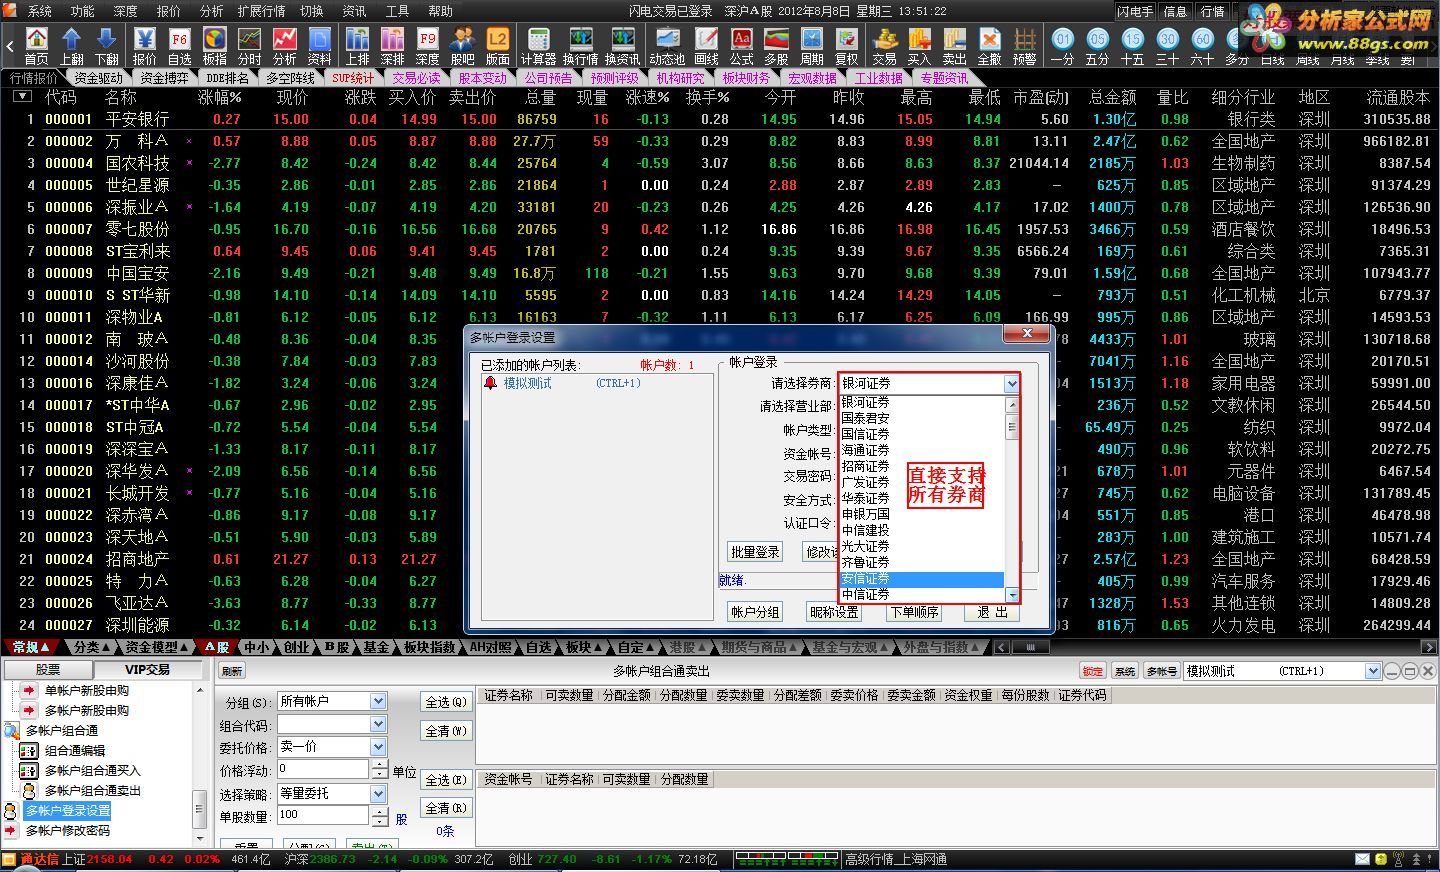The width and height of the screenshot is (1440, 872).
Task: Click the 全选(Q) button
Action: (x=446, y=702)
